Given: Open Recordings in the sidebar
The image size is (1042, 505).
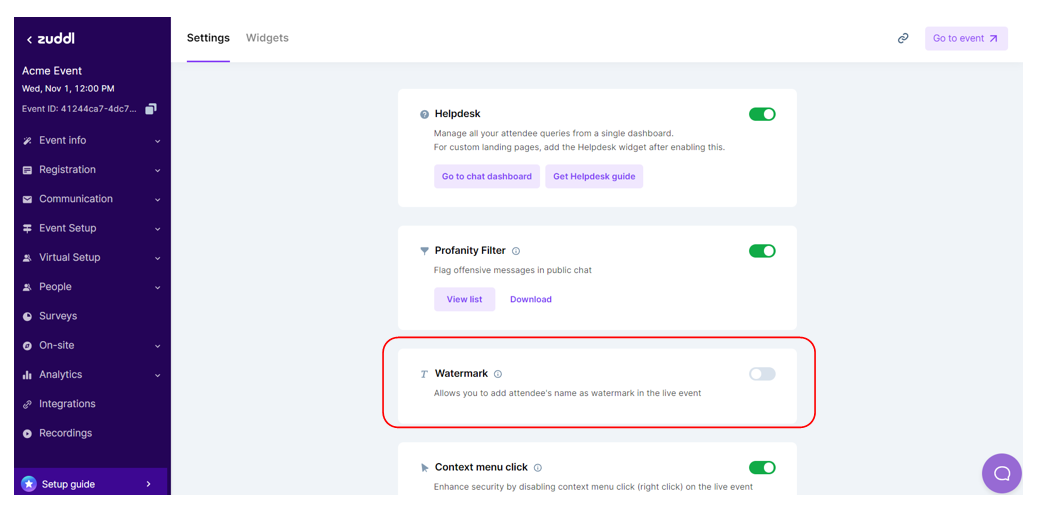Looking at the screenshot, I should click(x=65, y=433).
